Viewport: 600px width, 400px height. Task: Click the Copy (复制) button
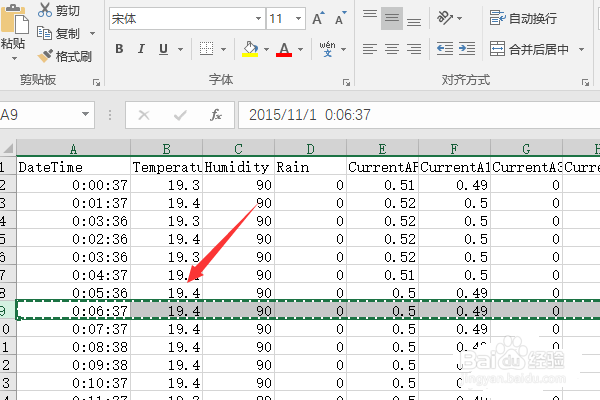click(59, 34)
